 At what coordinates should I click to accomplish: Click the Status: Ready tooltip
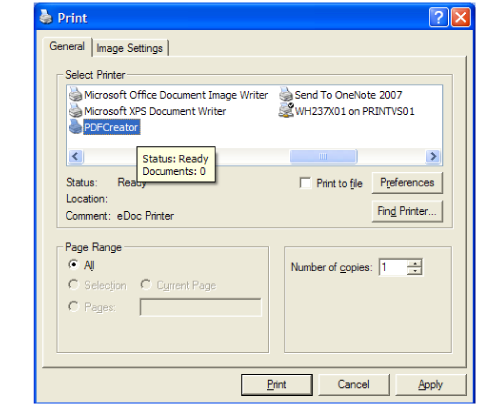click(176, 165)
